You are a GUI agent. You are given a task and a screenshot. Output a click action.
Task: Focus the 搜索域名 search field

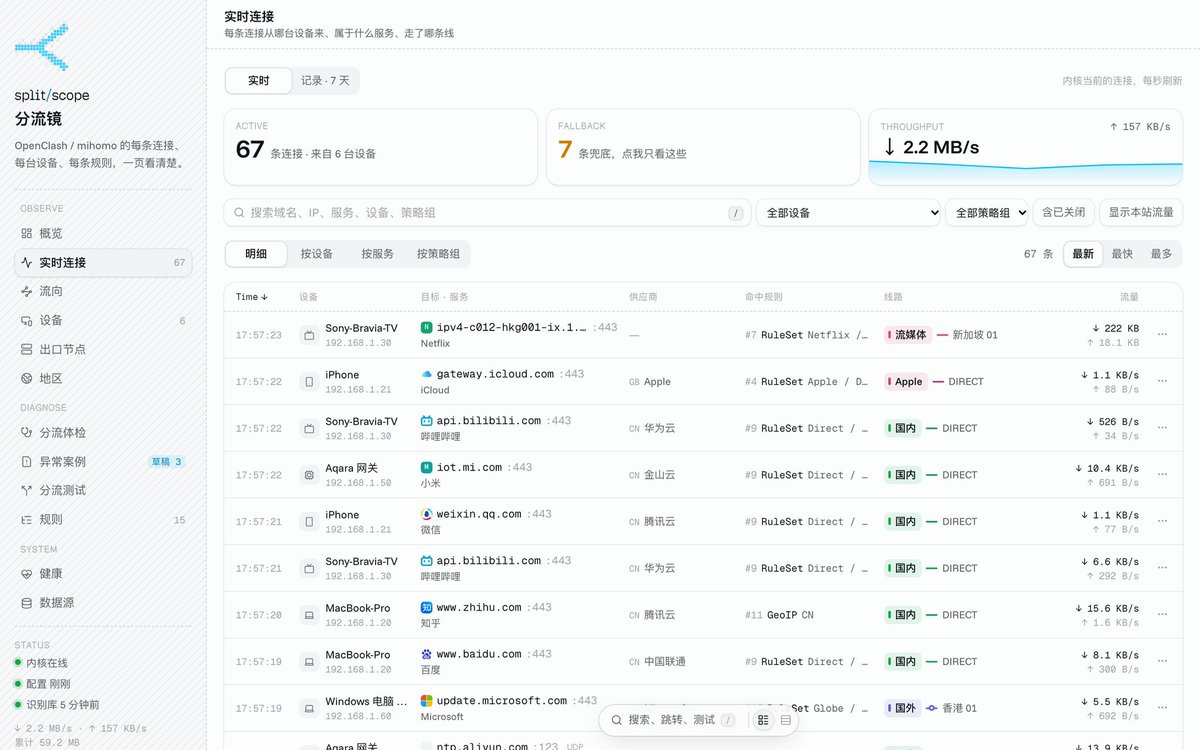tap(487, 213)
